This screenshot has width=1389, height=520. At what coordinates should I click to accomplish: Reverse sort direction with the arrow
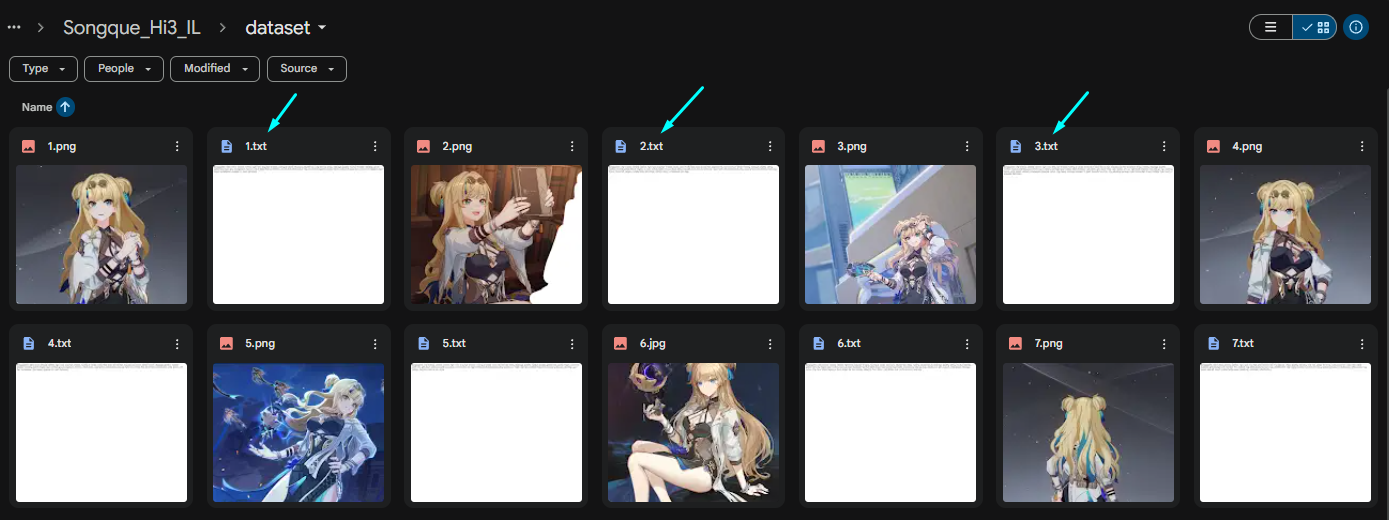point(66,107)
